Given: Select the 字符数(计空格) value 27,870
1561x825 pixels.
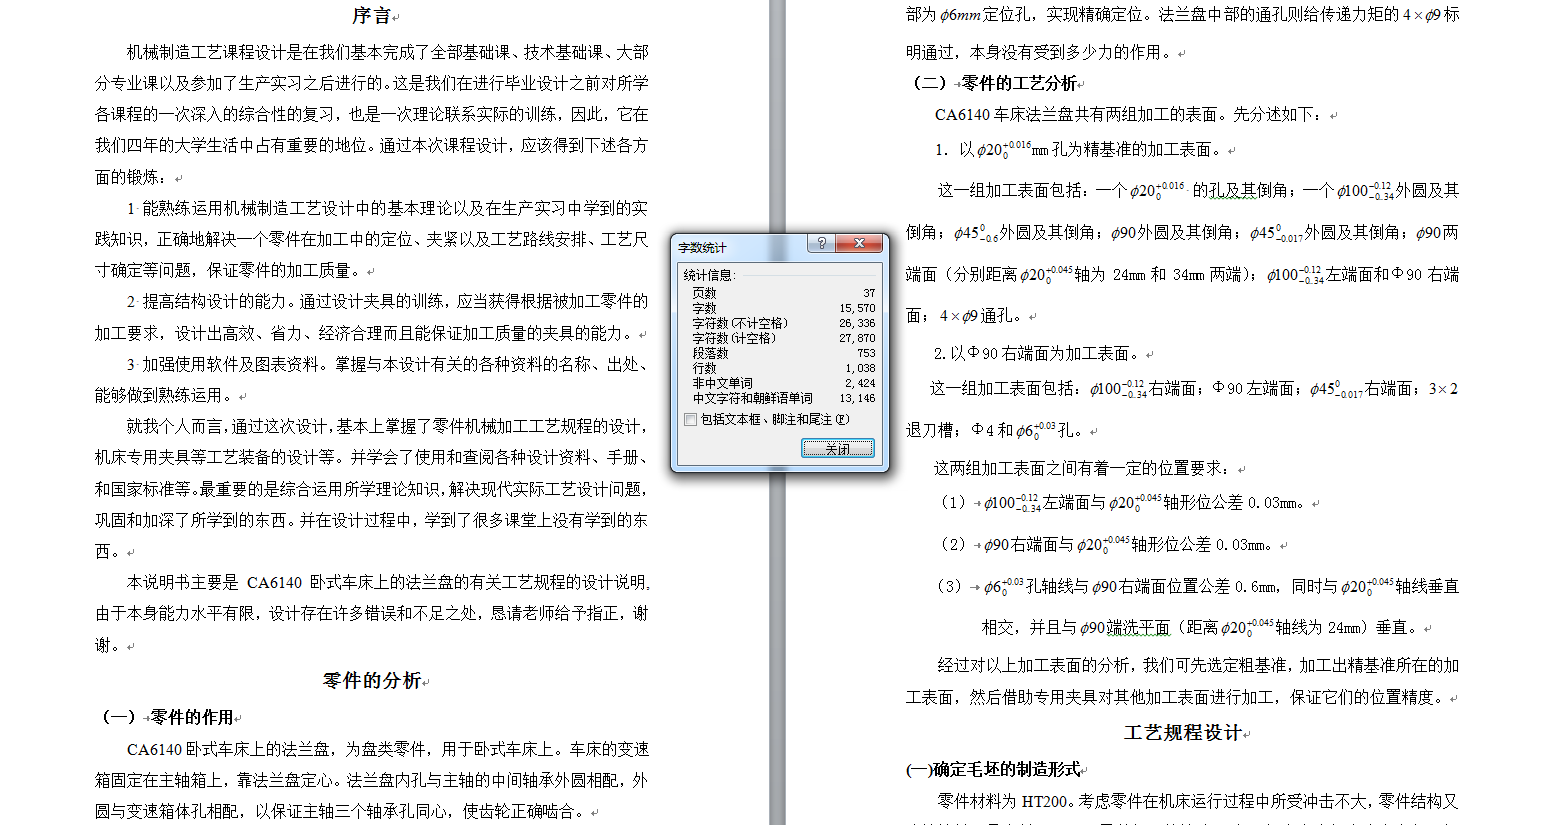Looking at the screenshot, I should (x=857, y=338).
